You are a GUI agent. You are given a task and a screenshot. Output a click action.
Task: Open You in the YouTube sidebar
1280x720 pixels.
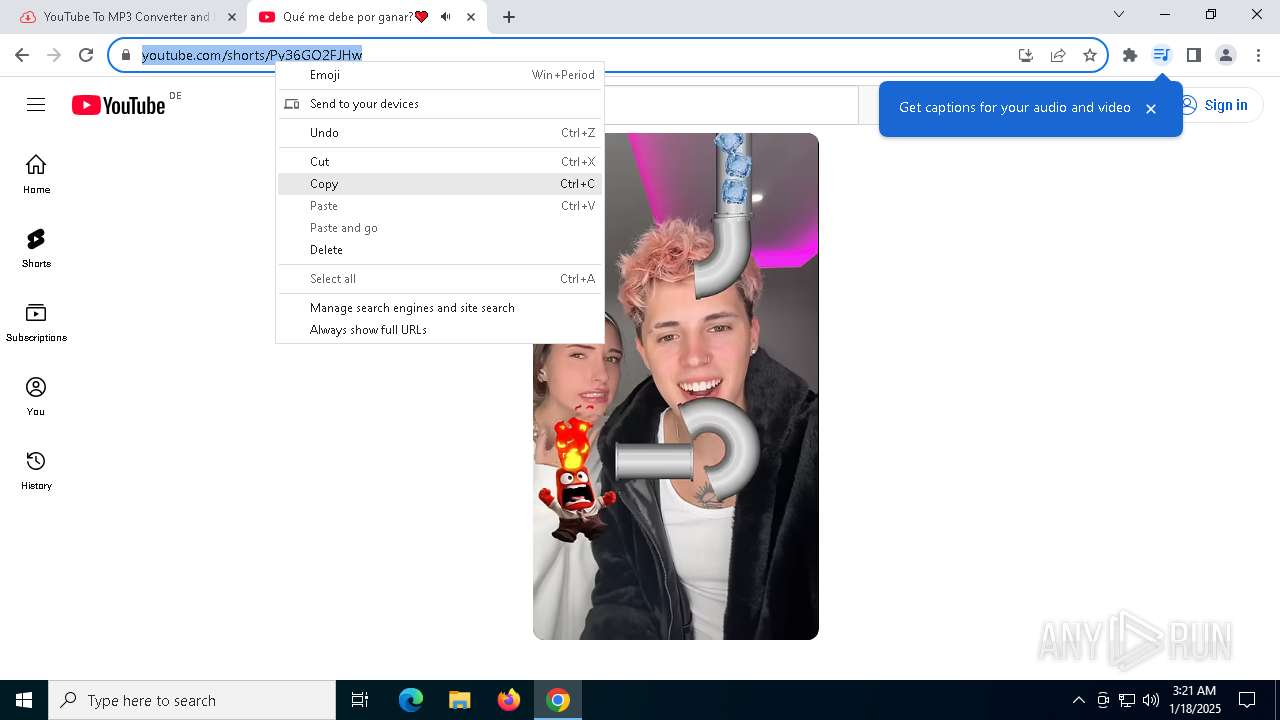[x=36, y=396]
